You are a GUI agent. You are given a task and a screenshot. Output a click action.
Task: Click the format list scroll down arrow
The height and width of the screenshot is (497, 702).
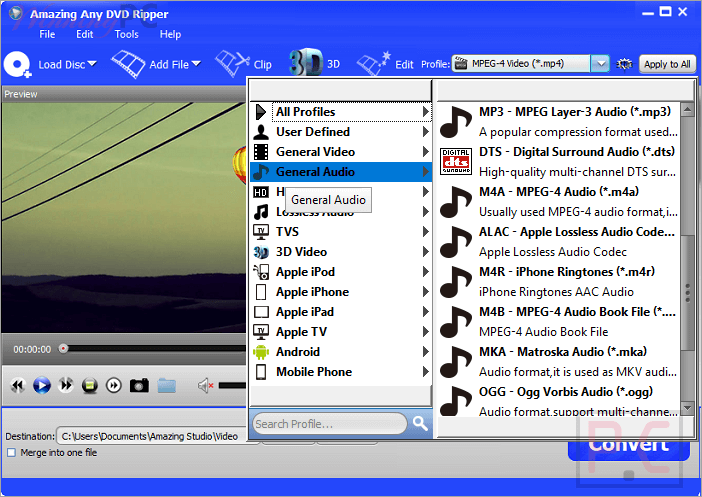coord(687,408)
